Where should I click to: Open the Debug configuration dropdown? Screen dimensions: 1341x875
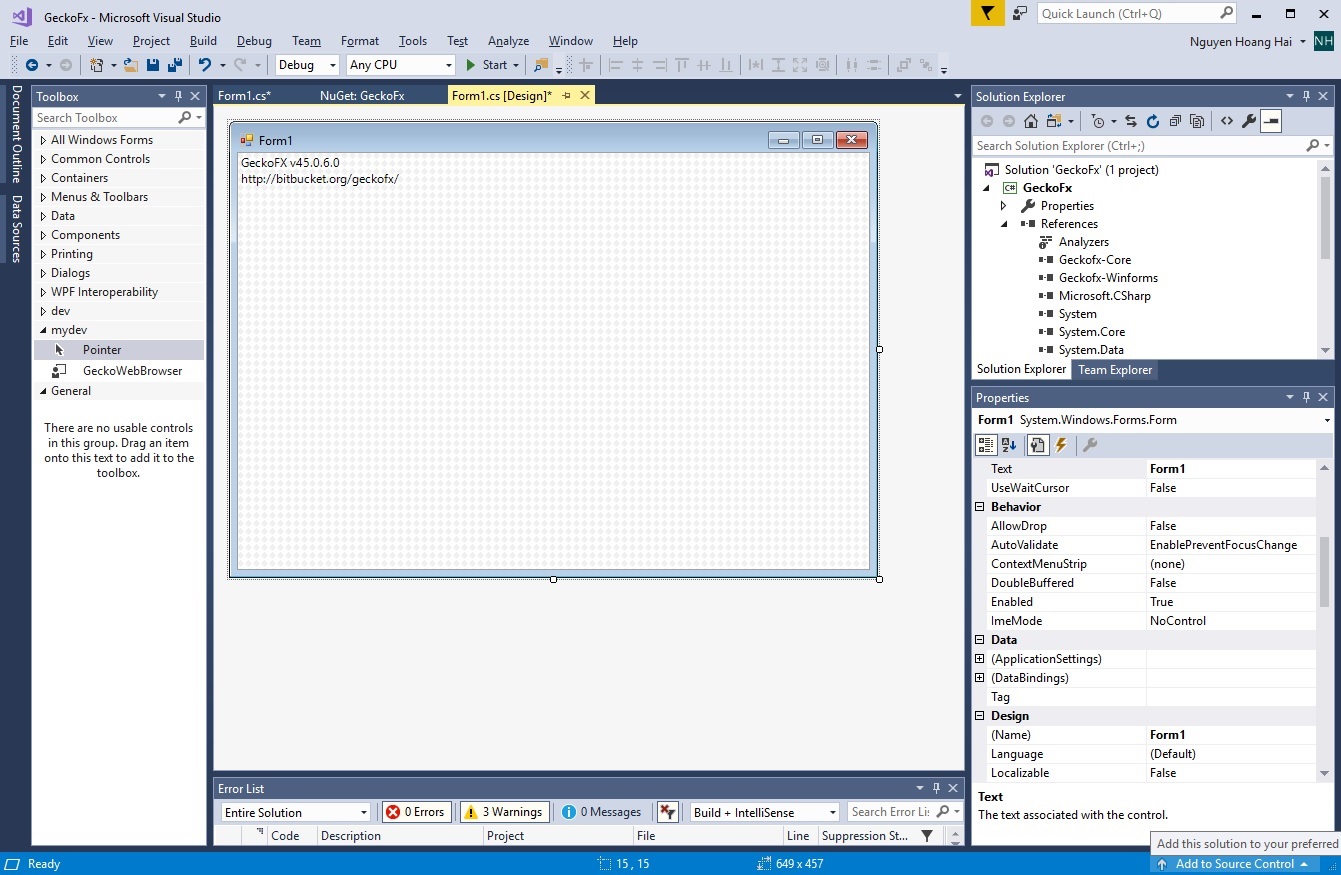308,65
